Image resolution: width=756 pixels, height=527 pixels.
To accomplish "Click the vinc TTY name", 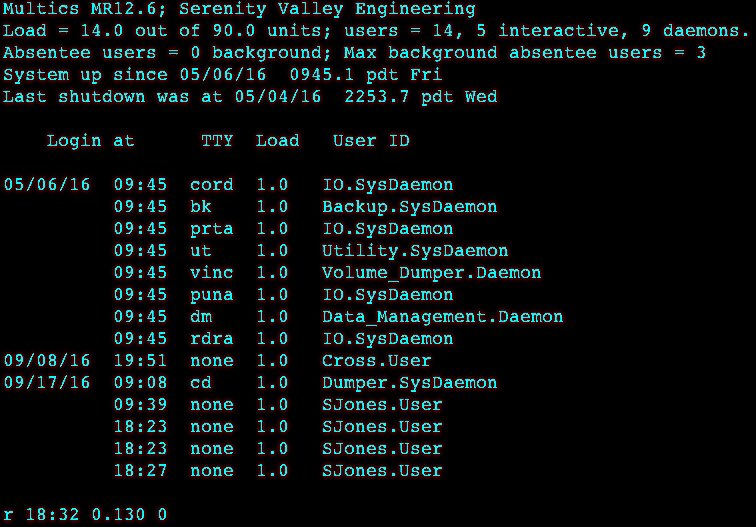I will [212, 273].
